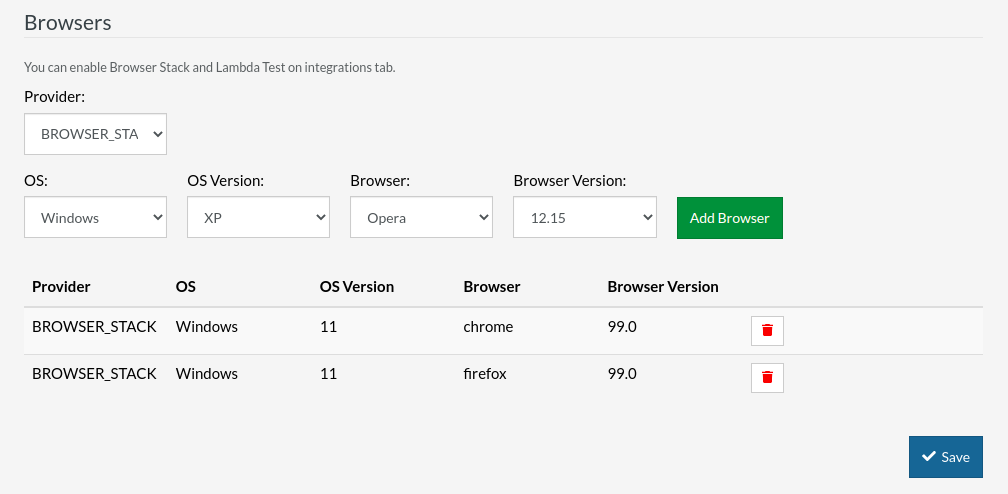Screen dimensions: 1008x494
Task: Click the Browsers section heading
Action: click(x=68, y=22)
